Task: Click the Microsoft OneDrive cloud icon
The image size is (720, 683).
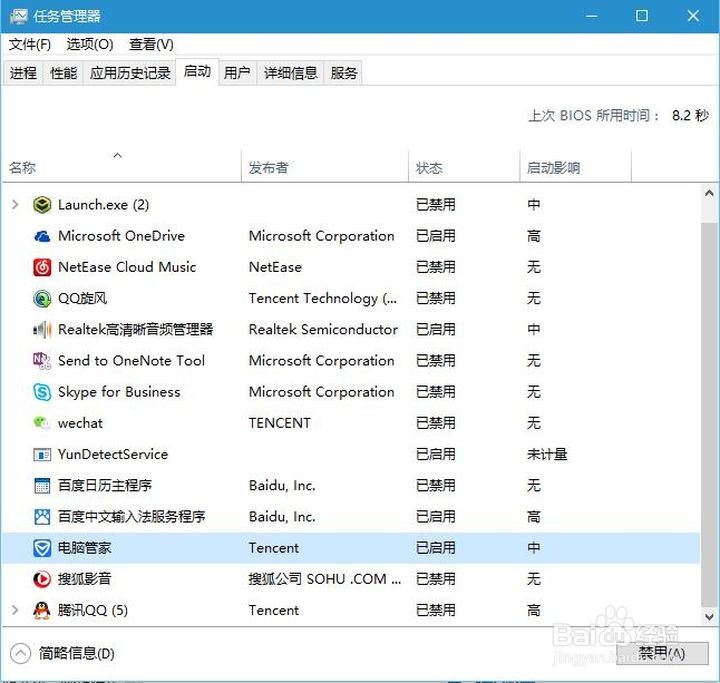Action: (x=42, y=236)
